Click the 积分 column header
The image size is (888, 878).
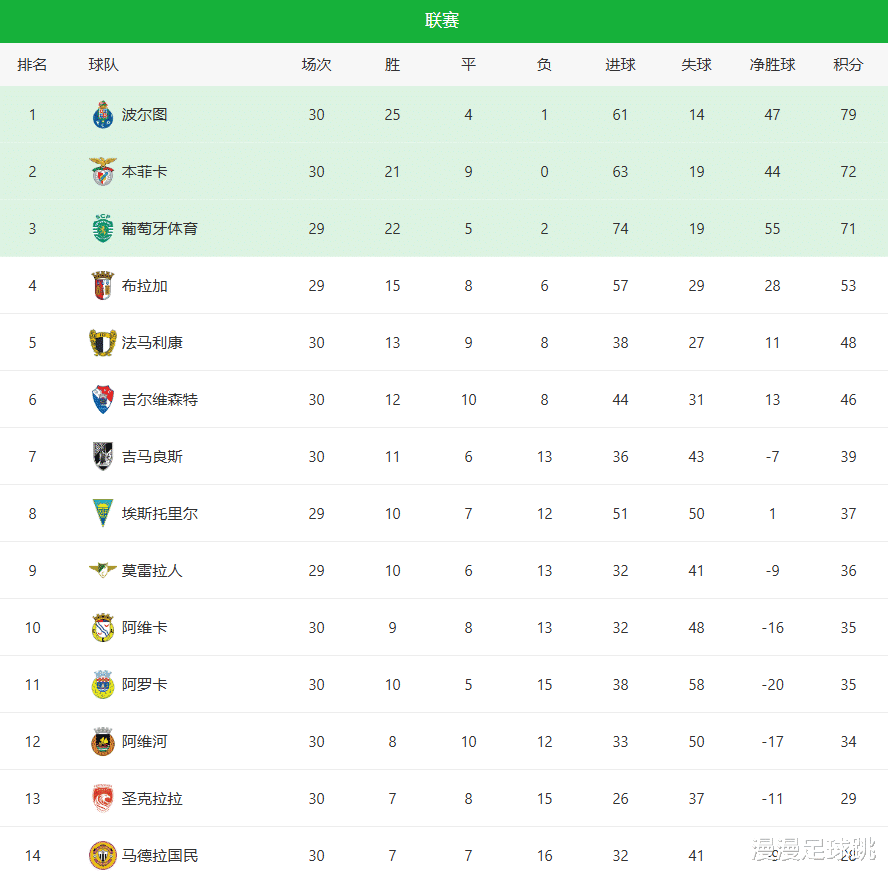pyautogui.click(x=848, y=65)
